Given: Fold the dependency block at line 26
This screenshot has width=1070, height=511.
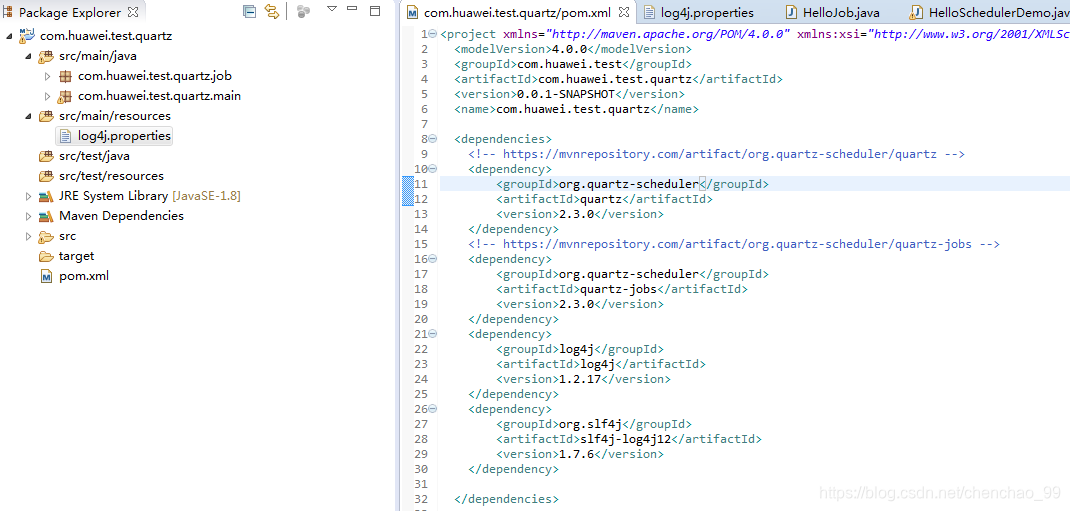Looking at the screenshot, I should tap(433, 409).
